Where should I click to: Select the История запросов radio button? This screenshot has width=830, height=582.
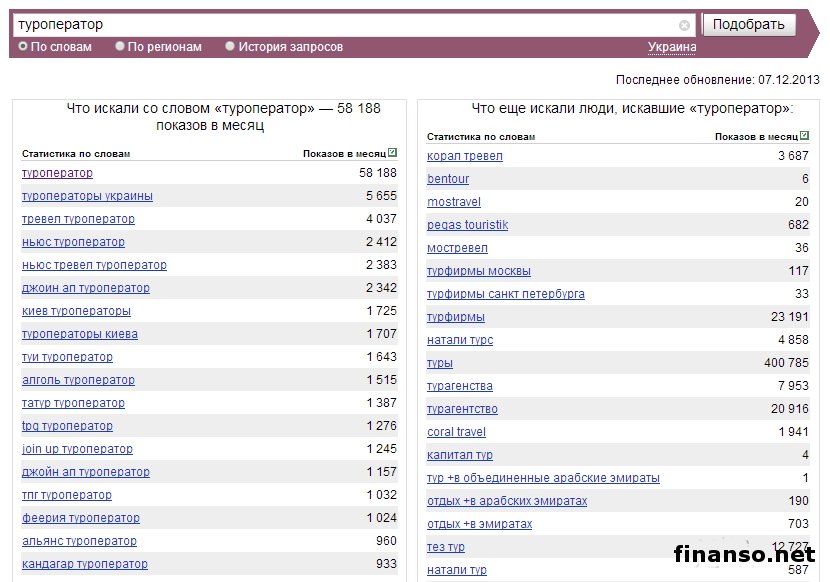pyautogui.click(x=230, y=46)
